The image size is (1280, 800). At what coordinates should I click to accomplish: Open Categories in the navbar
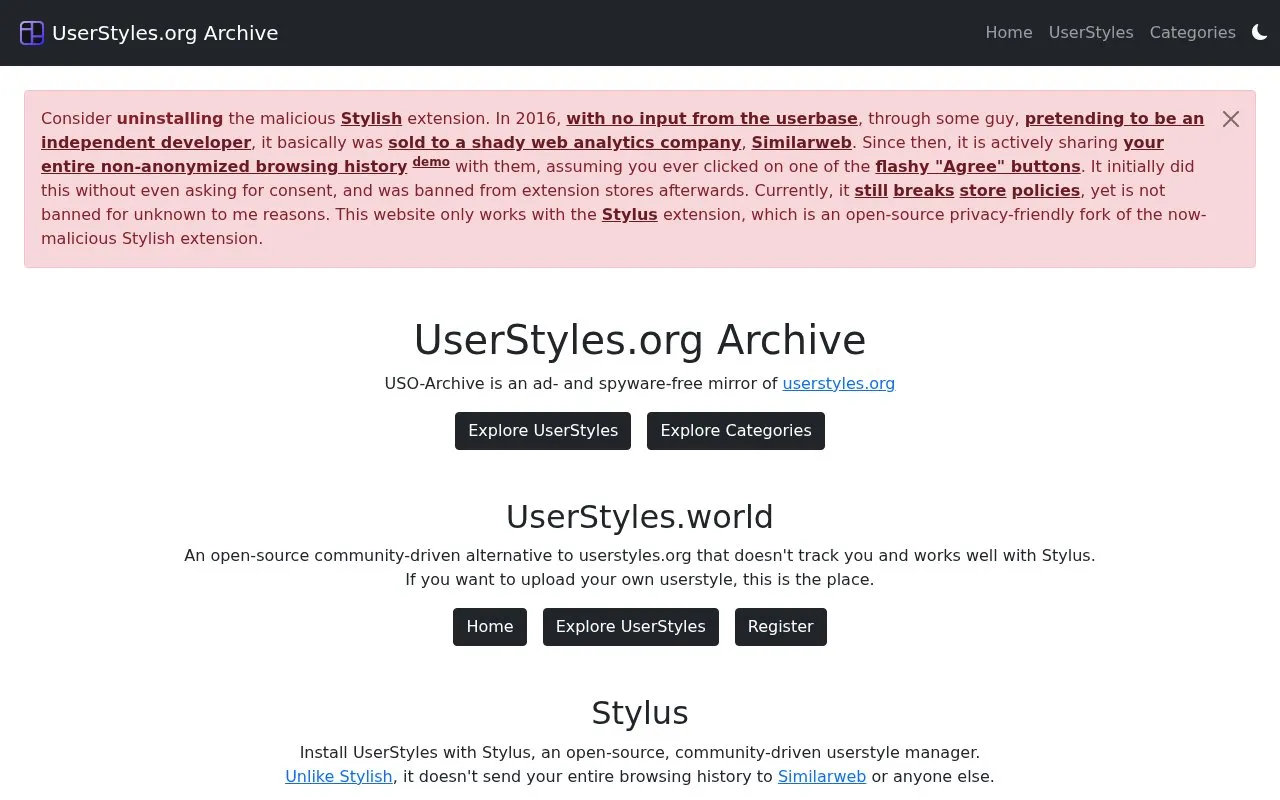pos(1193,33)
